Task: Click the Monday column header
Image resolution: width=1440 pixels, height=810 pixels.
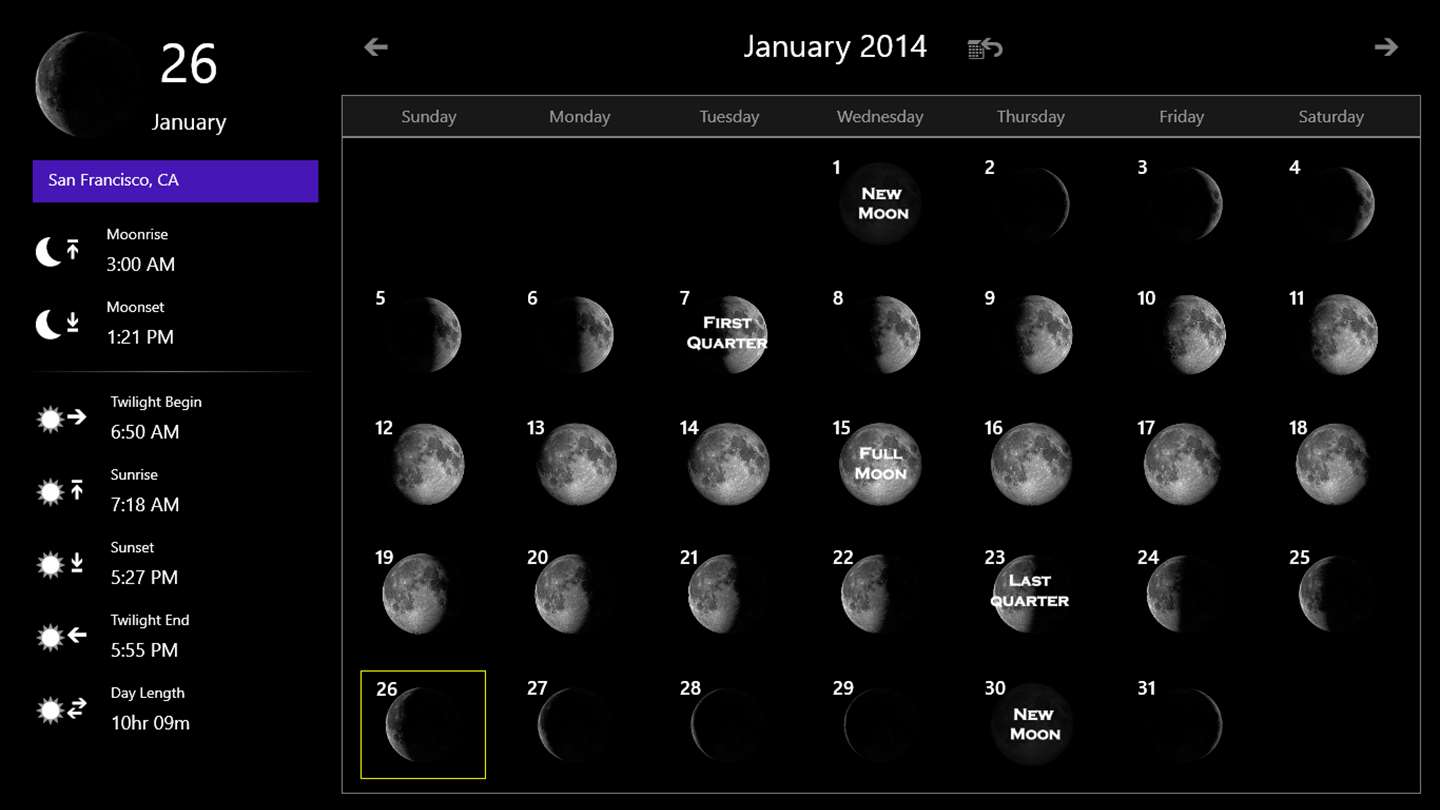Action: pyautogui.click(x=579, y=117)
